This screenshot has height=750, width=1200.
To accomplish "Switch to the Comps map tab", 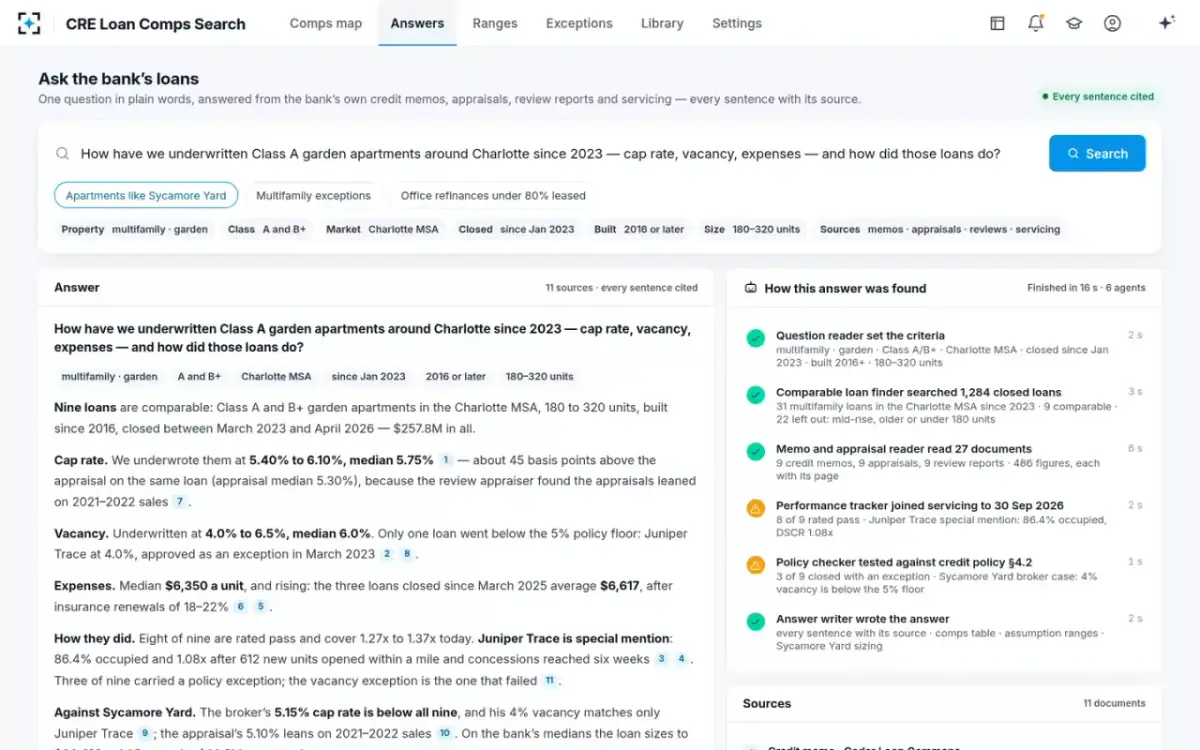I will click(326, 23).
